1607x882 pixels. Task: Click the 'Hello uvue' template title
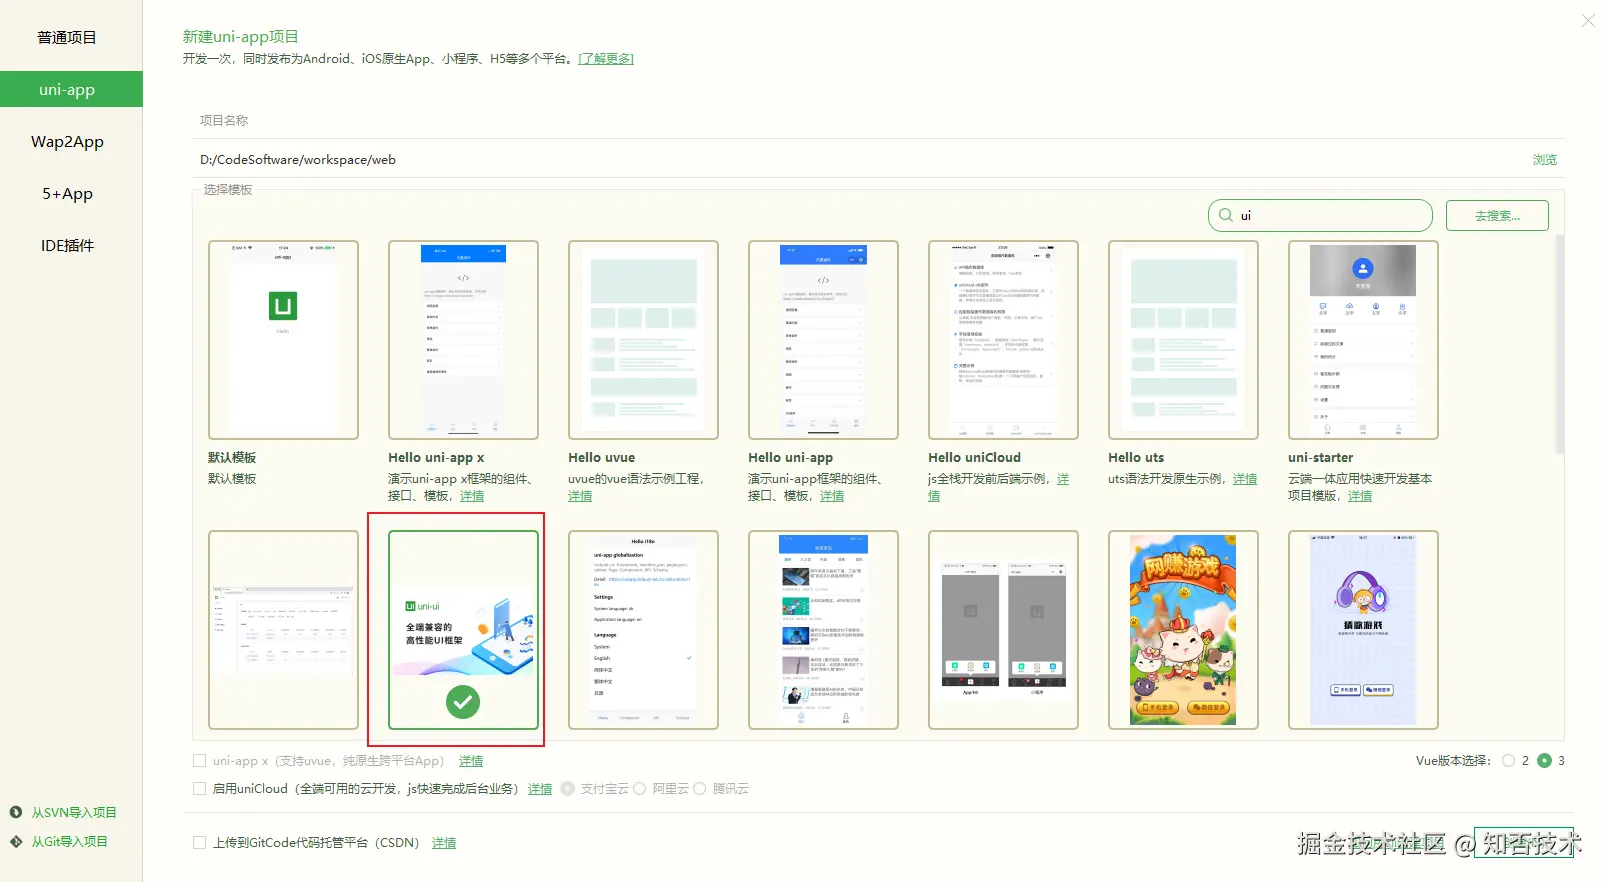pyautogui.click(x=601, y=458)
